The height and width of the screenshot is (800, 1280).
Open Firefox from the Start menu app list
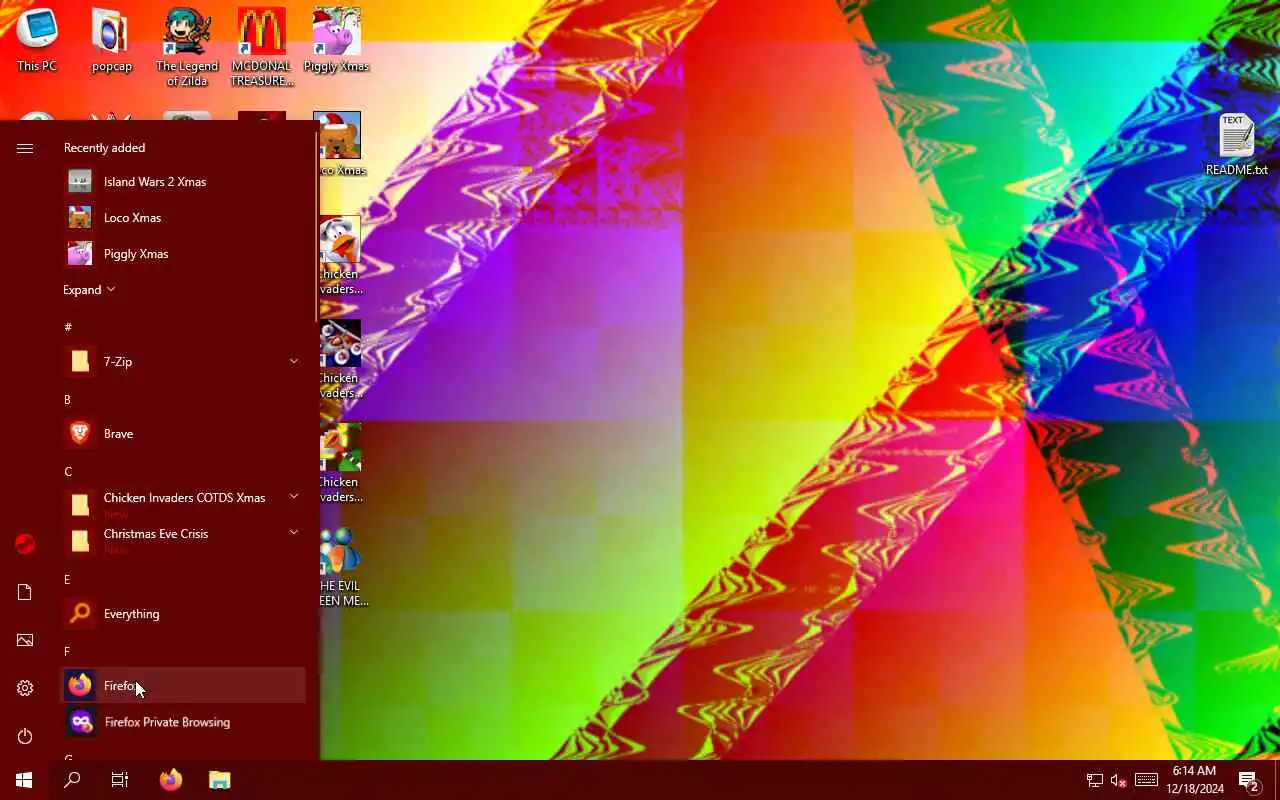tap(183, 686)
